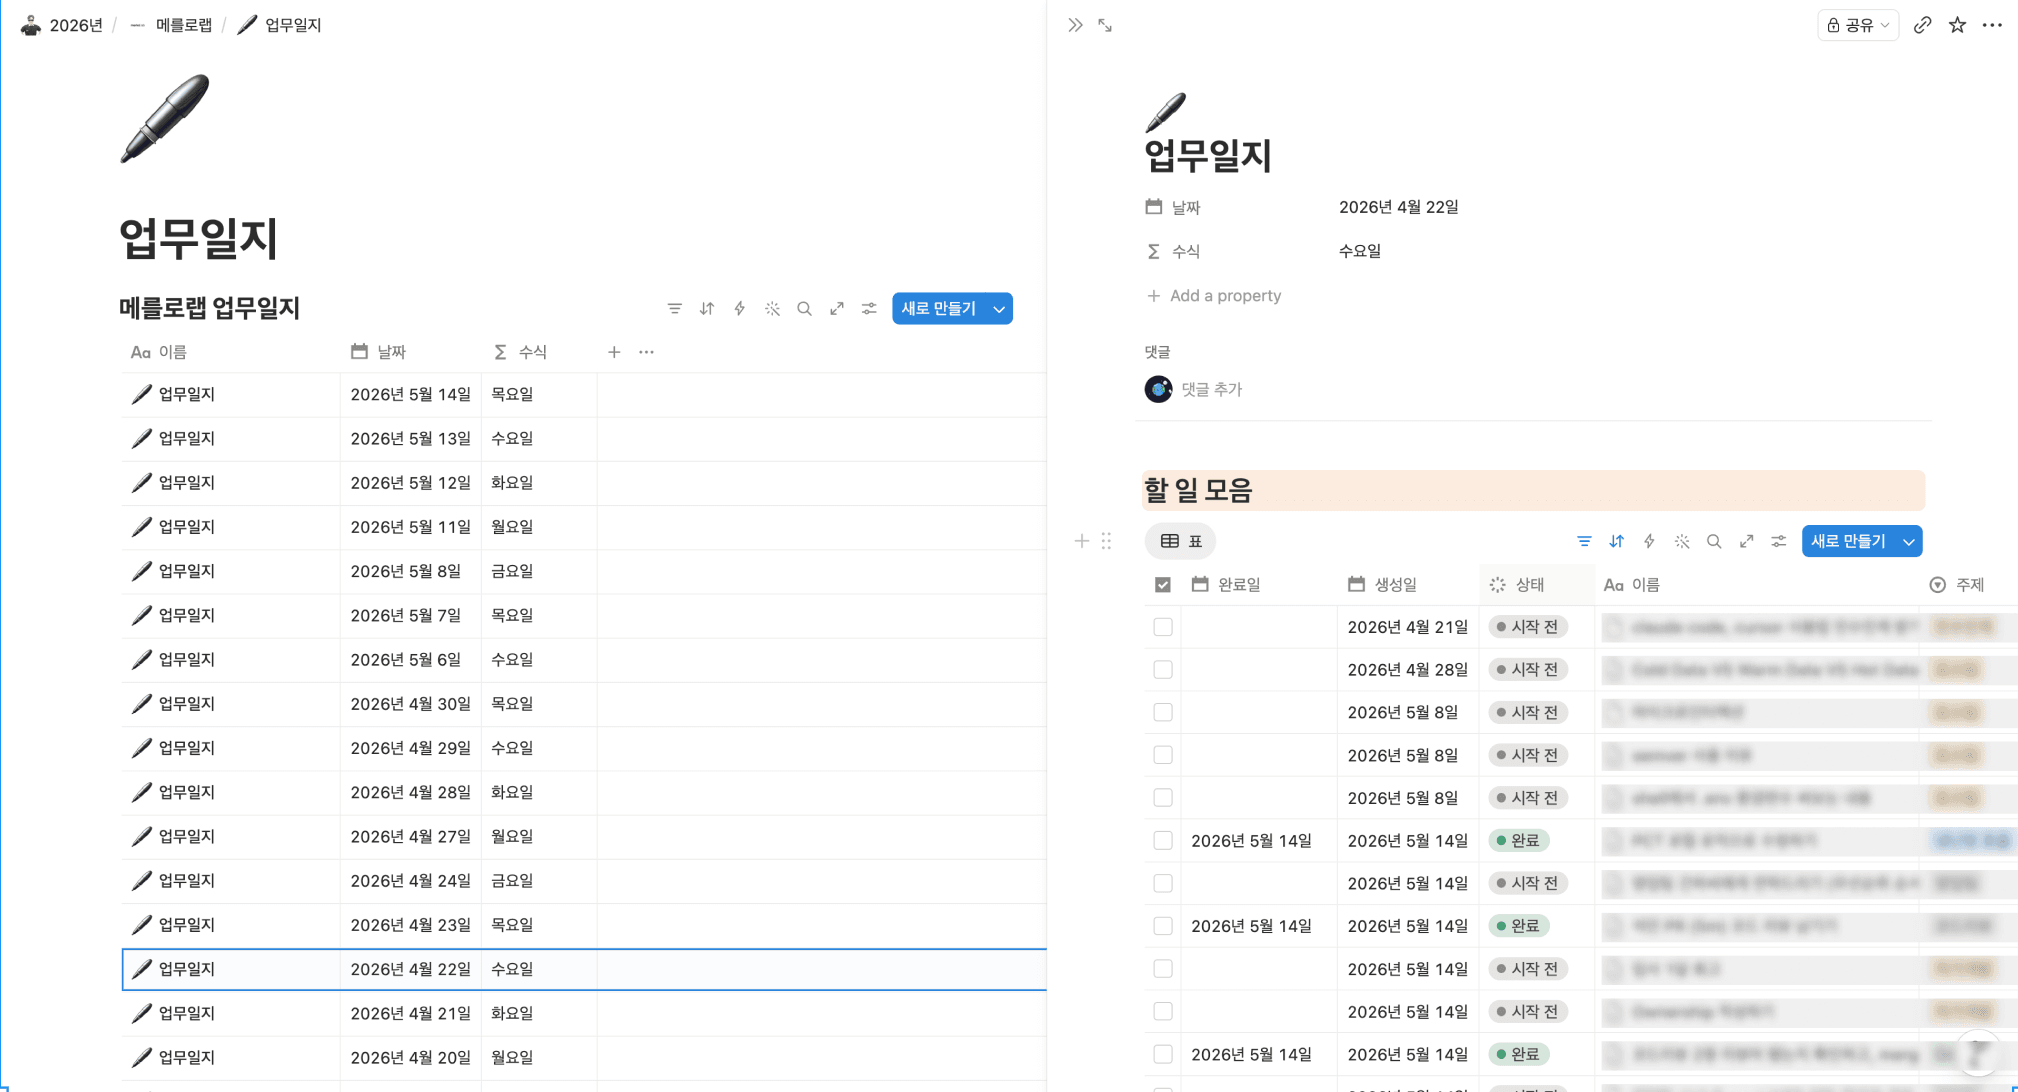Select the 표 table view tab
Screen dimensions: 2018x1092
(1181, 541)
